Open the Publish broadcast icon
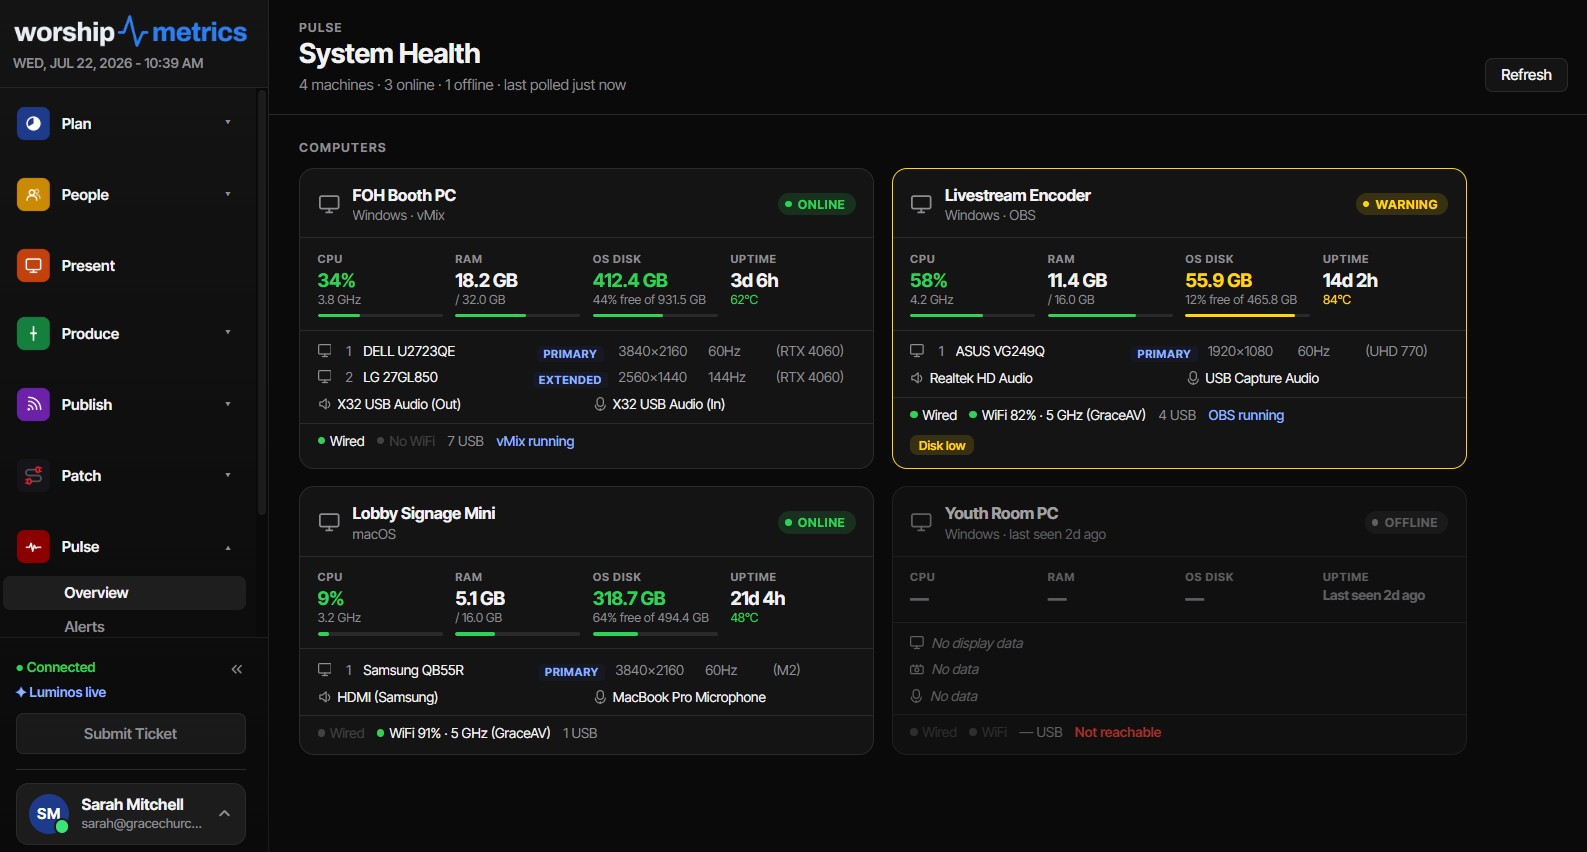The width and height of the screenshot is (1587, 852). click(33, 404)
